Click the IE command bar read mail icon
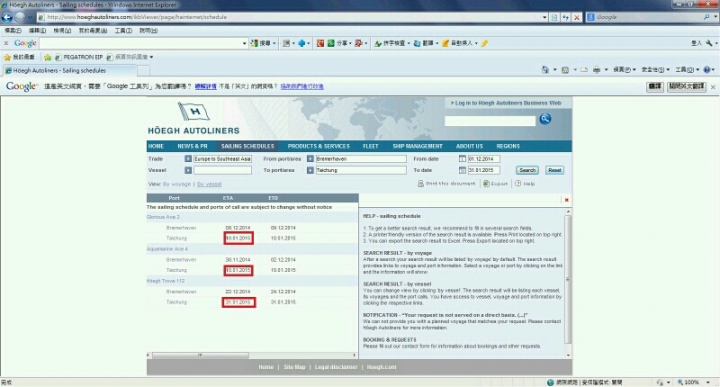Screen dimensions: 720x387 [584, 70]
